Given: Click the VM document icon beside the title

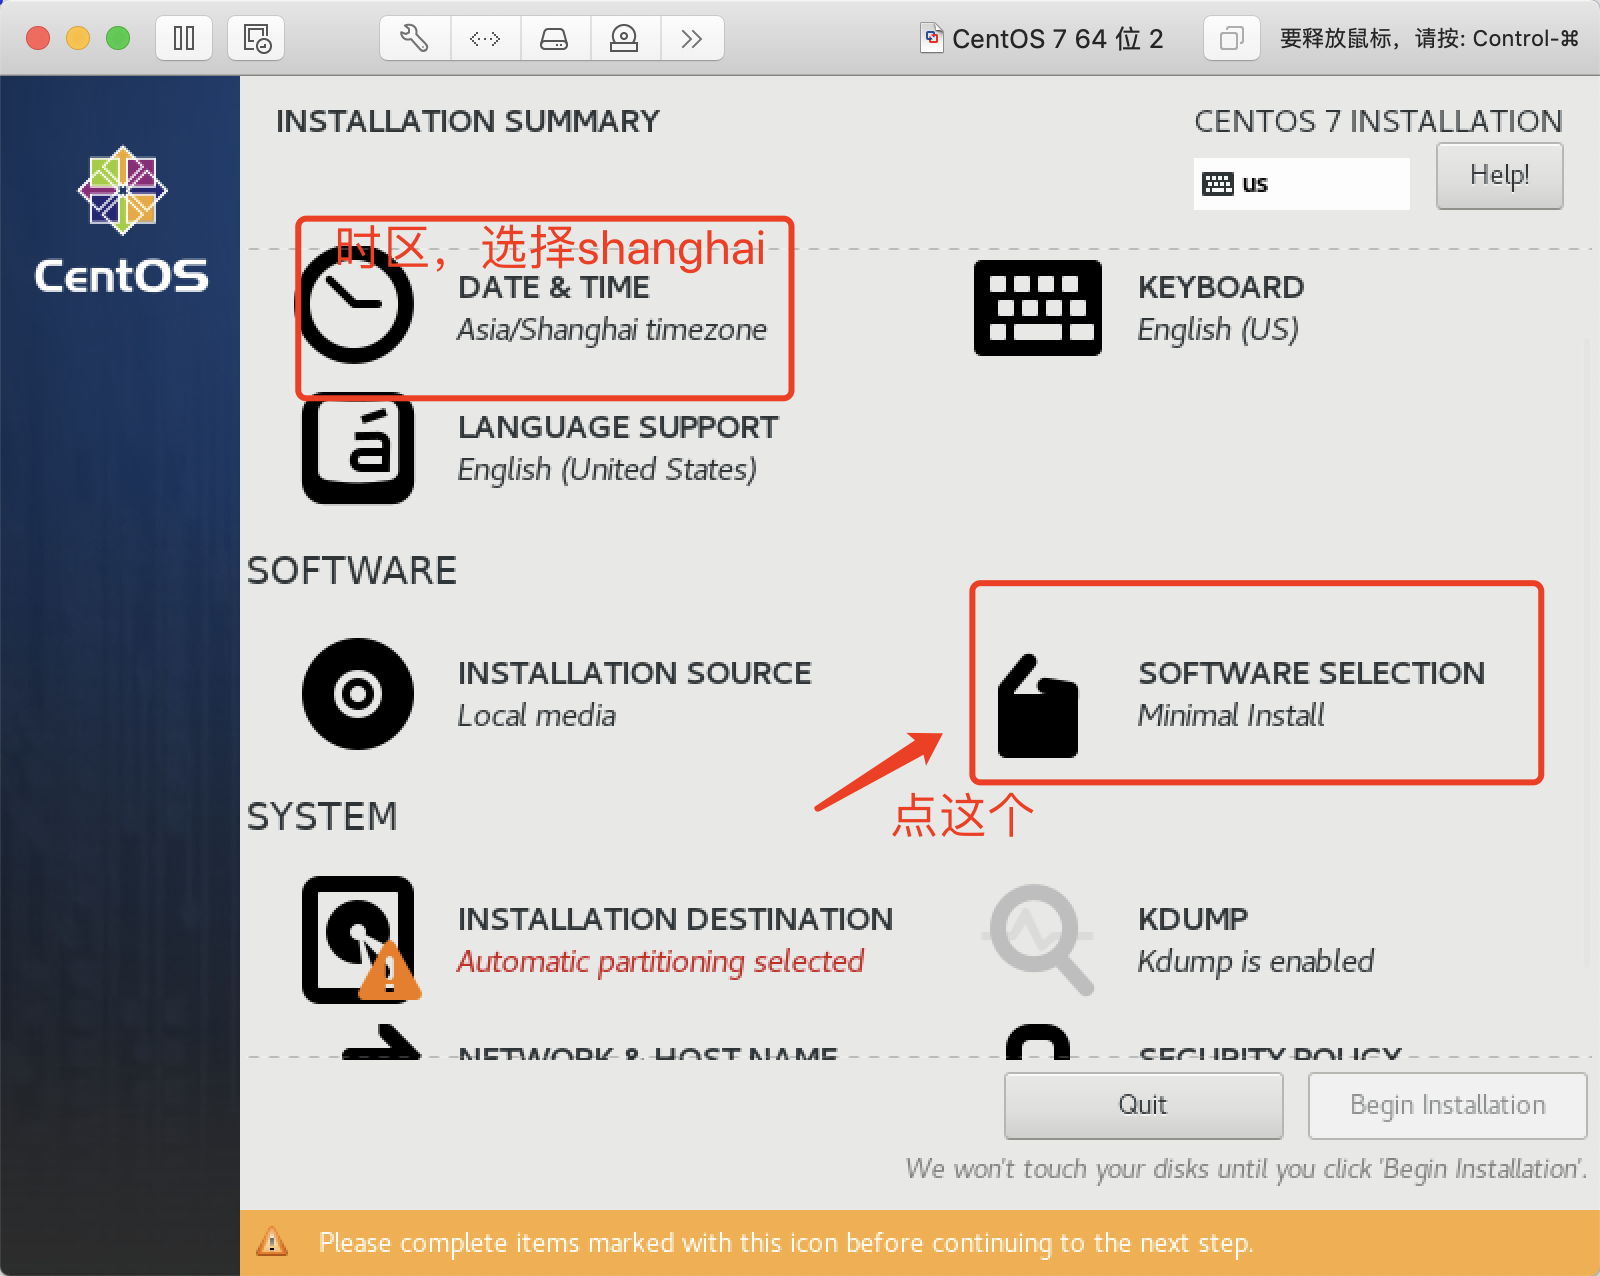Looking at the screenshot, I should pyautogui.click(x=932, y=38).
